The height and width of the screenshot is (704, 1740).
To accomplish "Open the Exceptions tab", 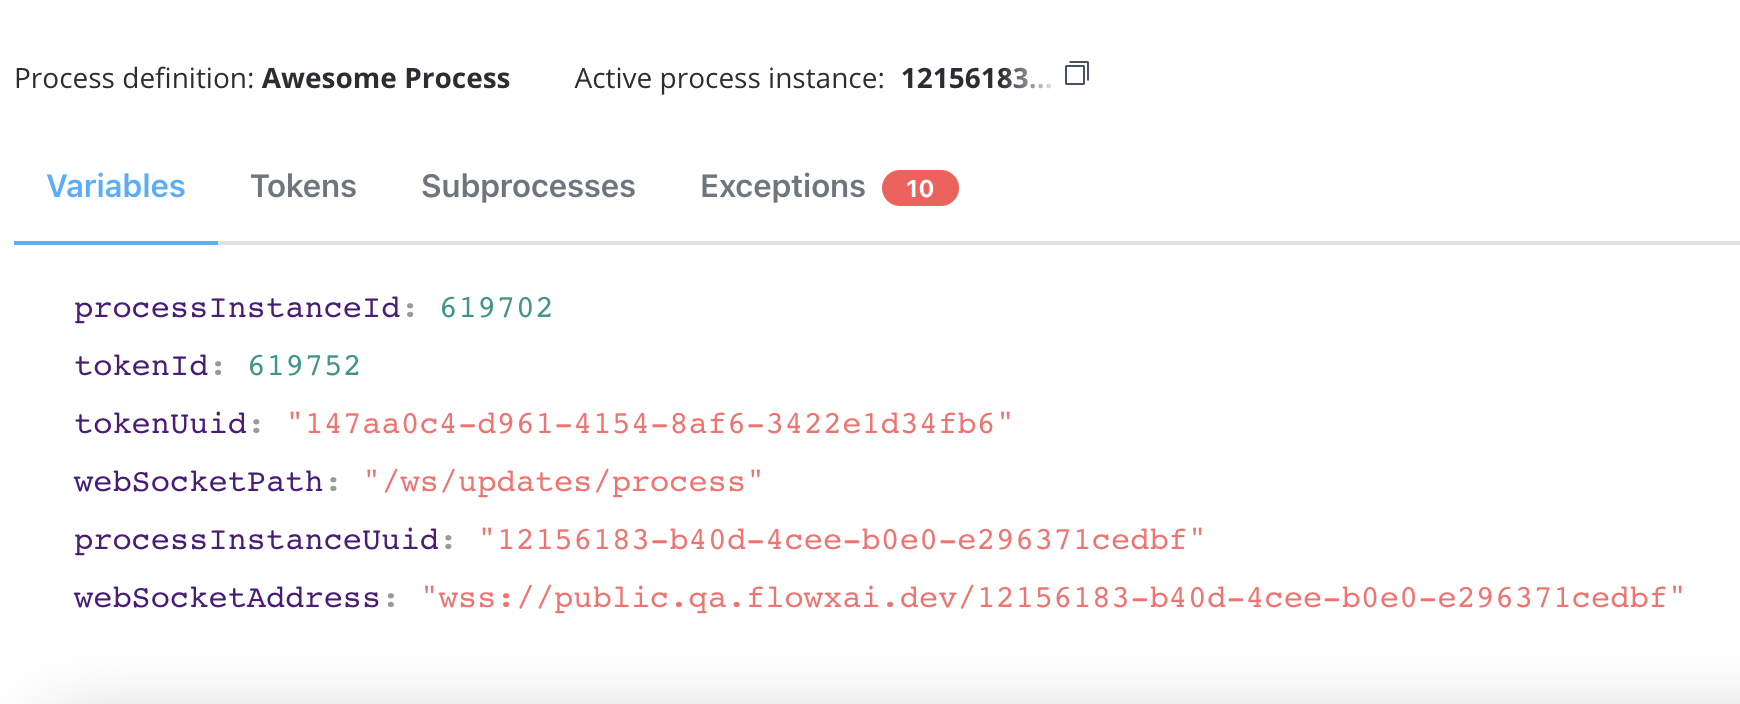I will 782,187.
